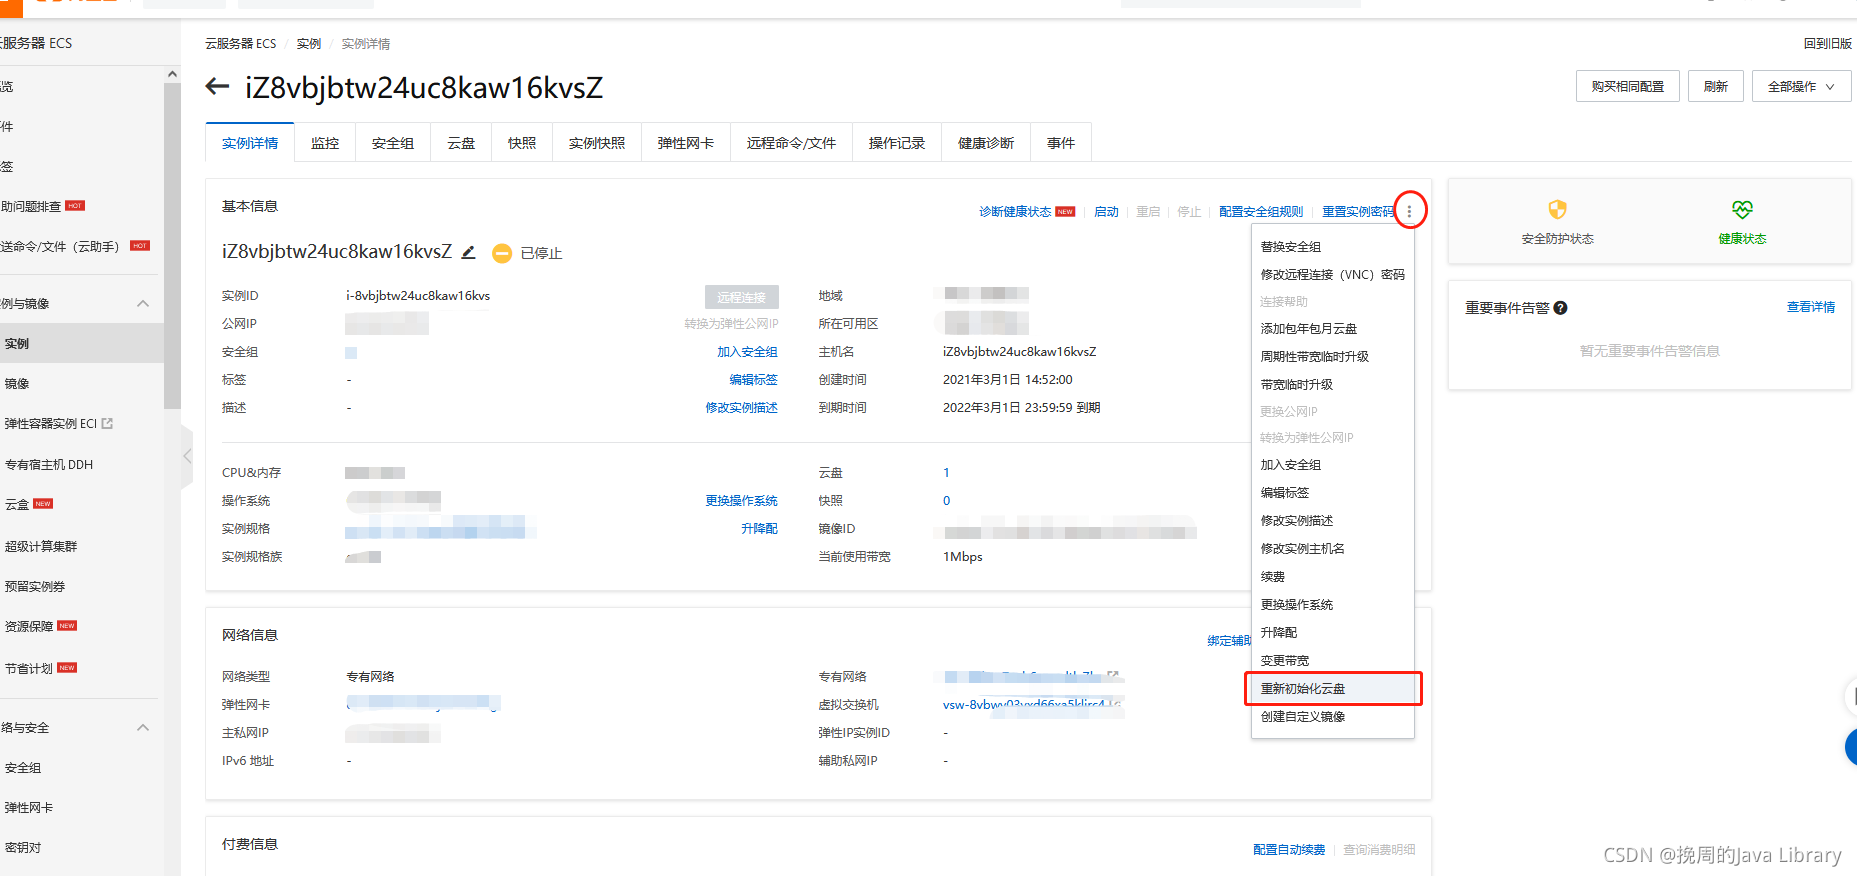
Task: Open the 远程命令/文件 tab
Action: tap(791, 143)
